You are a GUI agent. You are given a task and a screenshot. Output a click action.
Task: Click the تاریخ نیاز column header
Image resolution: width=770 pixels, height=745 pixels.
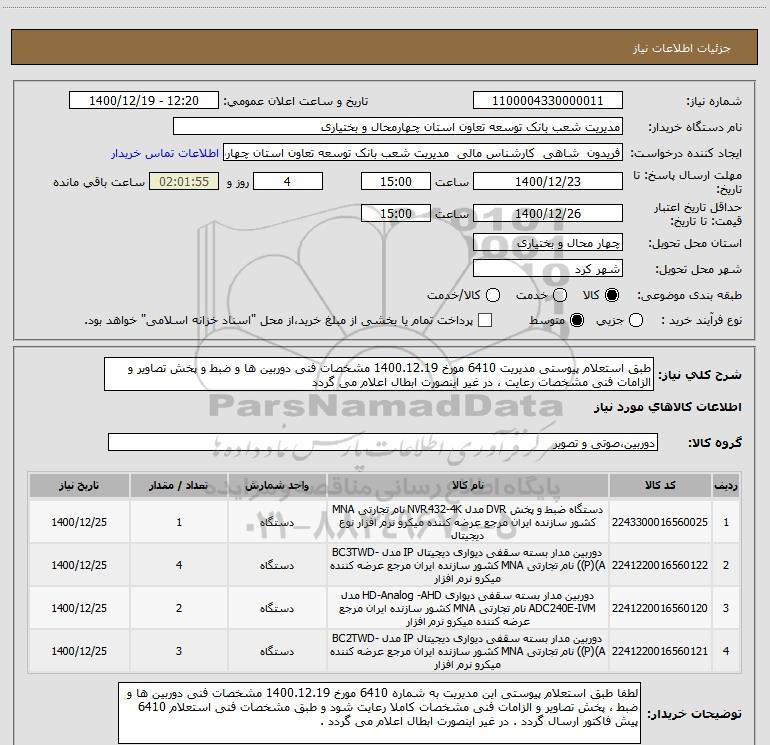79,486
